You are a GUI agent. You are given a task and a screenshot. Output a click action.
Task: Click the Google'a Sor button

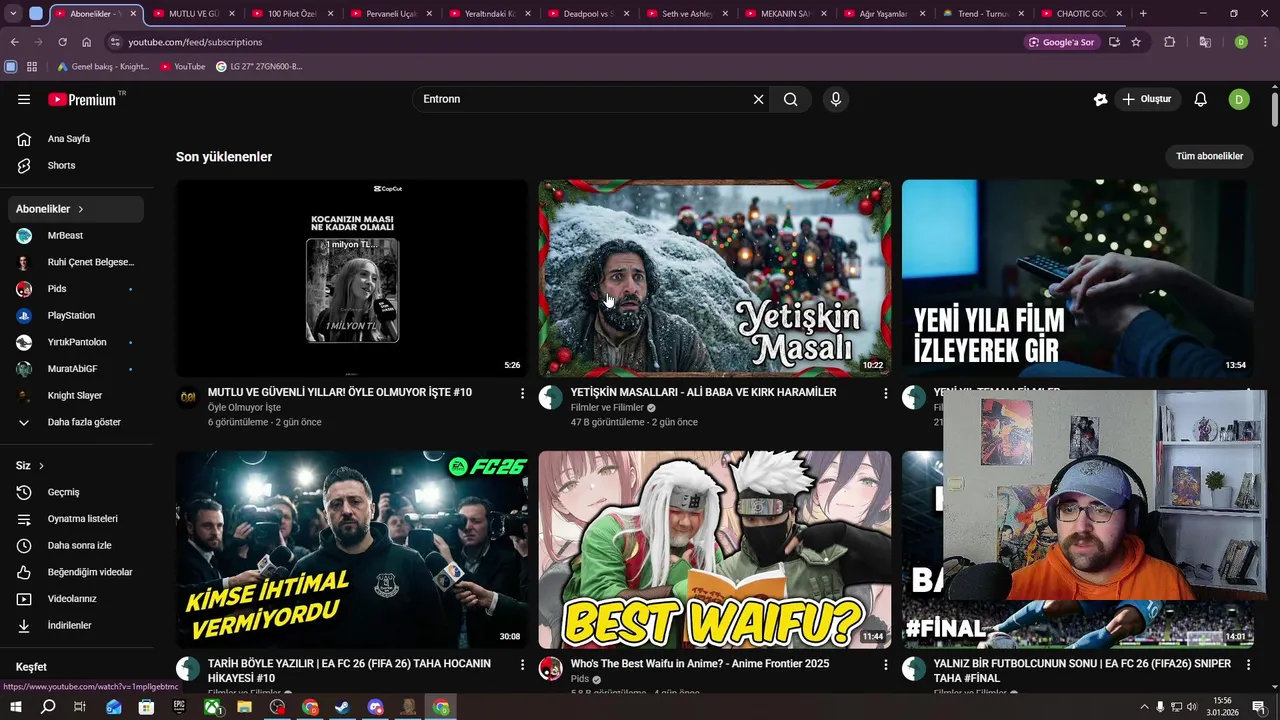[x=1061, y=42]
